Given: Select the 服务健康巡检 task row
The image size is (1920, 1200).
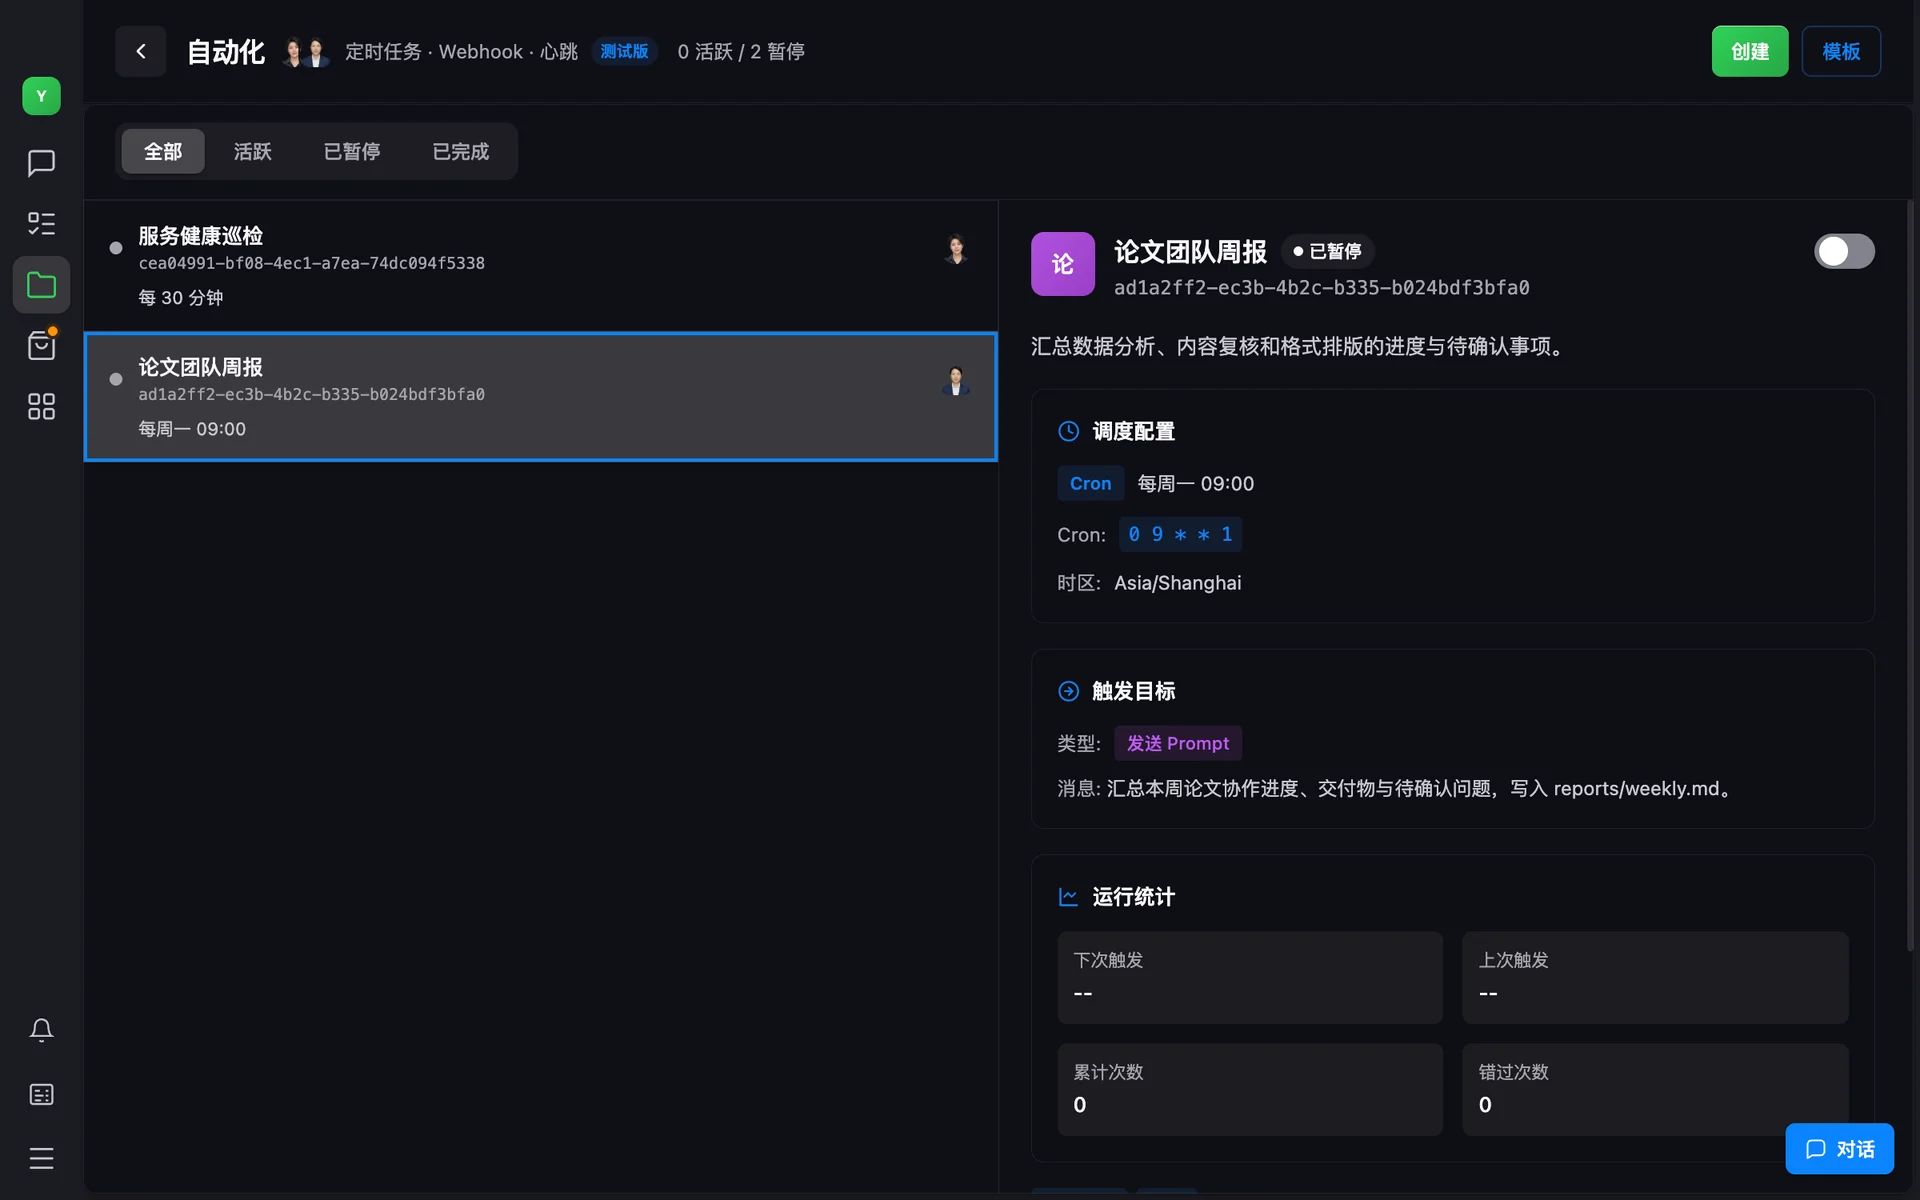Looking at the screenshot, I should [x=541, y=266].
